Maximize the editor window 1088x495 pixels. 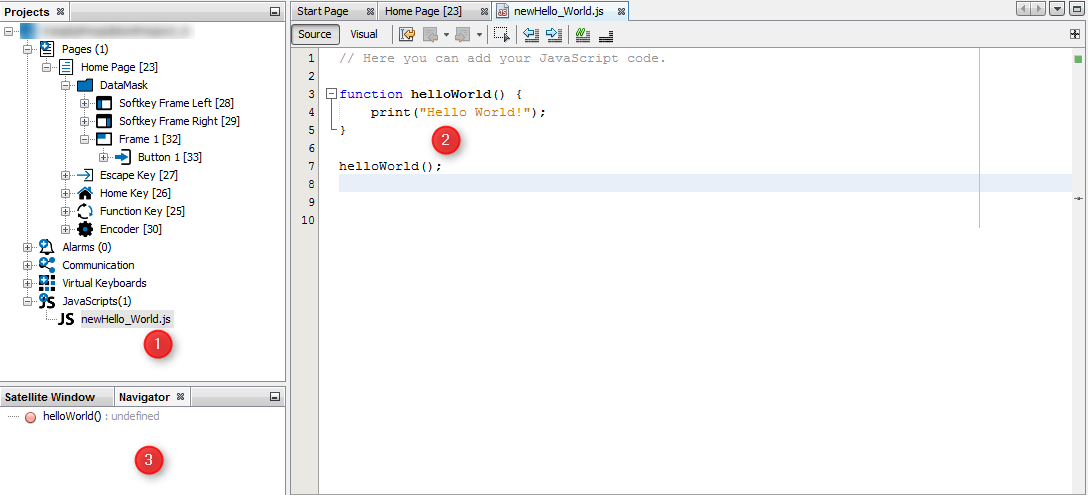pyautogui.click(x=1075, y=9)
